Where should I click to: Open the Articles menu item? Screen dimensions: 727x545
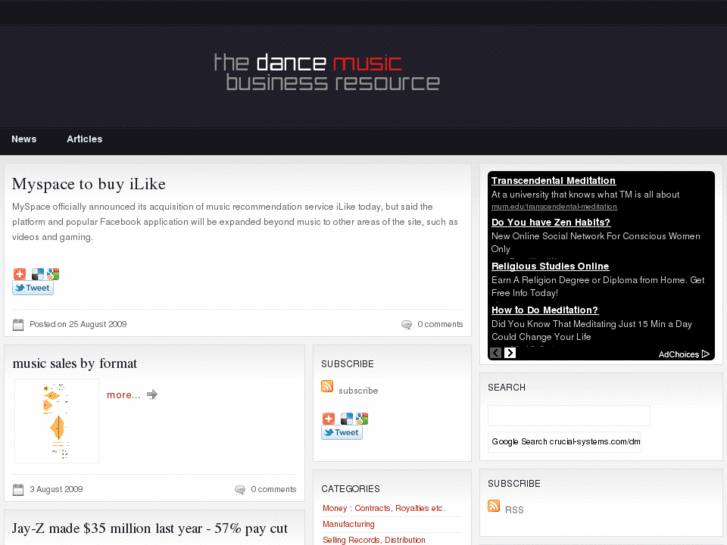point(84,139)
